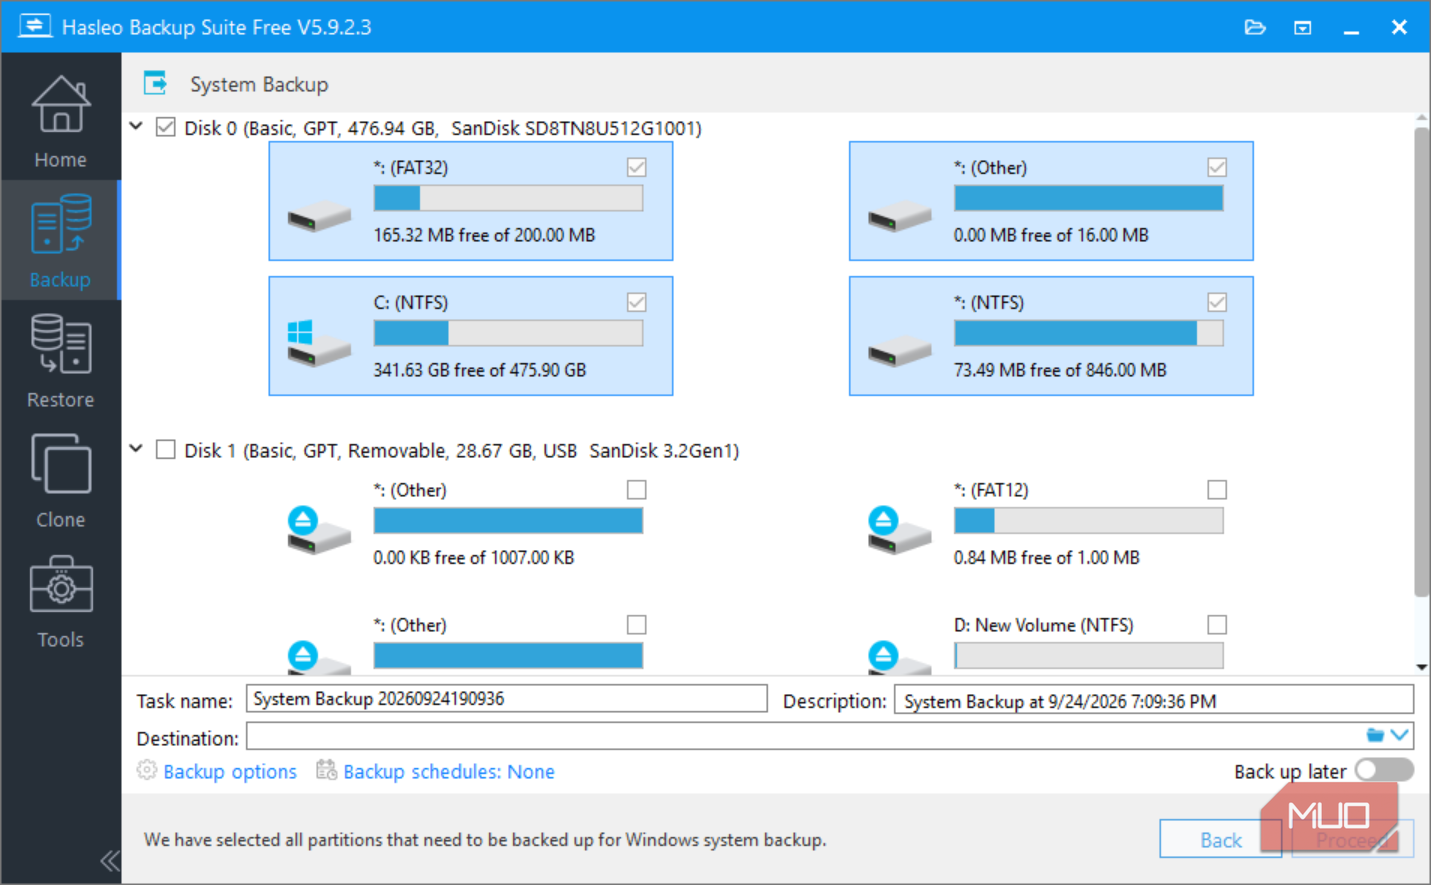Check the FAT12 partition checkbox

click(x=1217, y=489)
